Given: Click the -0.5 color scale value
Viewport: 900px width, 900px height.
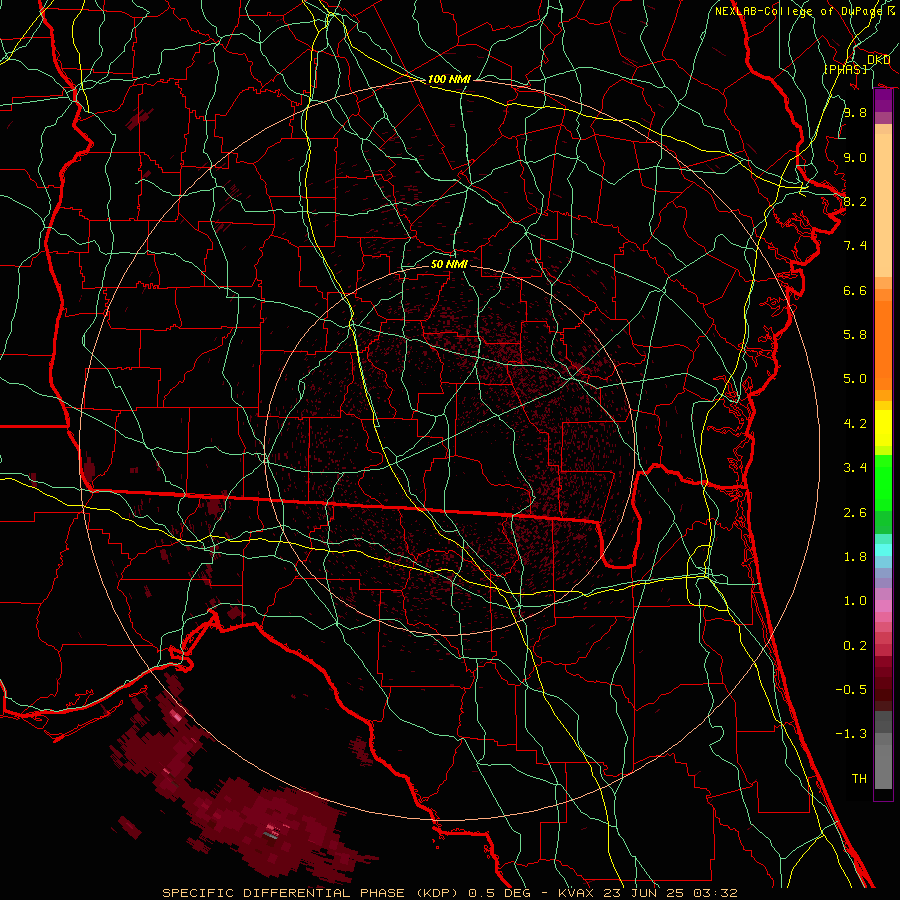Looking at the screenshot, I should pyautogui.click(x=851, y=690).
